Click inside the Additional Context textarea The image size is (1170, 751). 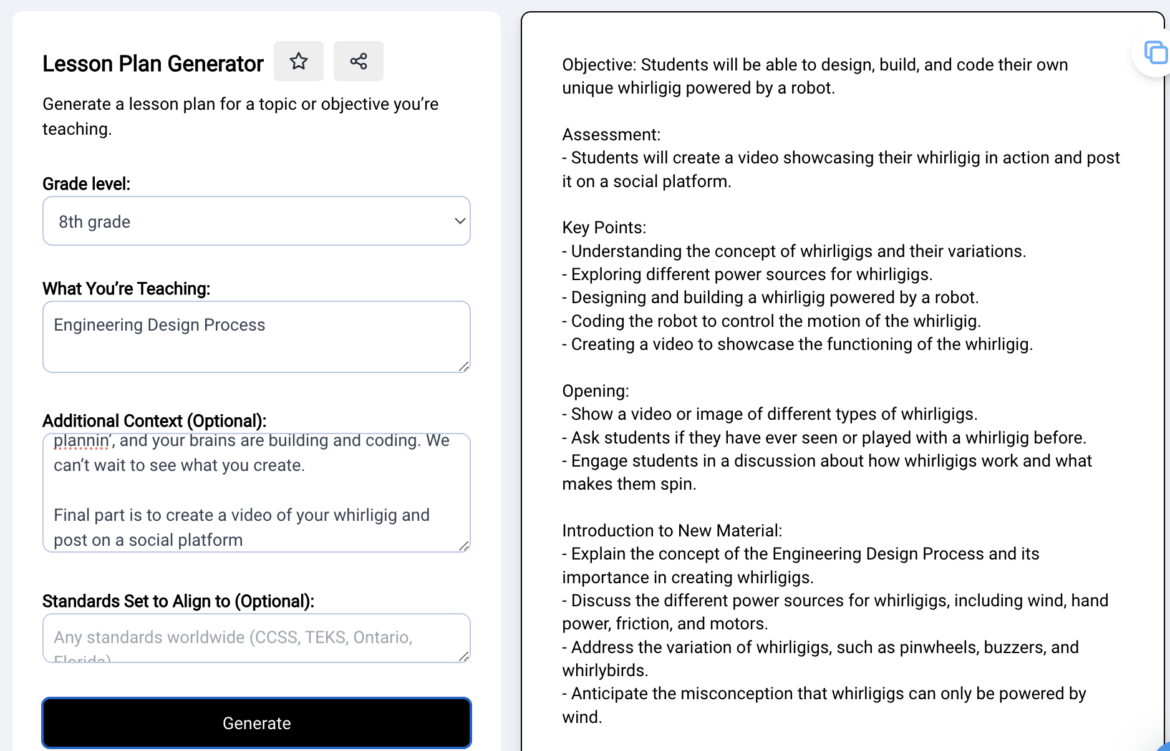pos(256,492)
